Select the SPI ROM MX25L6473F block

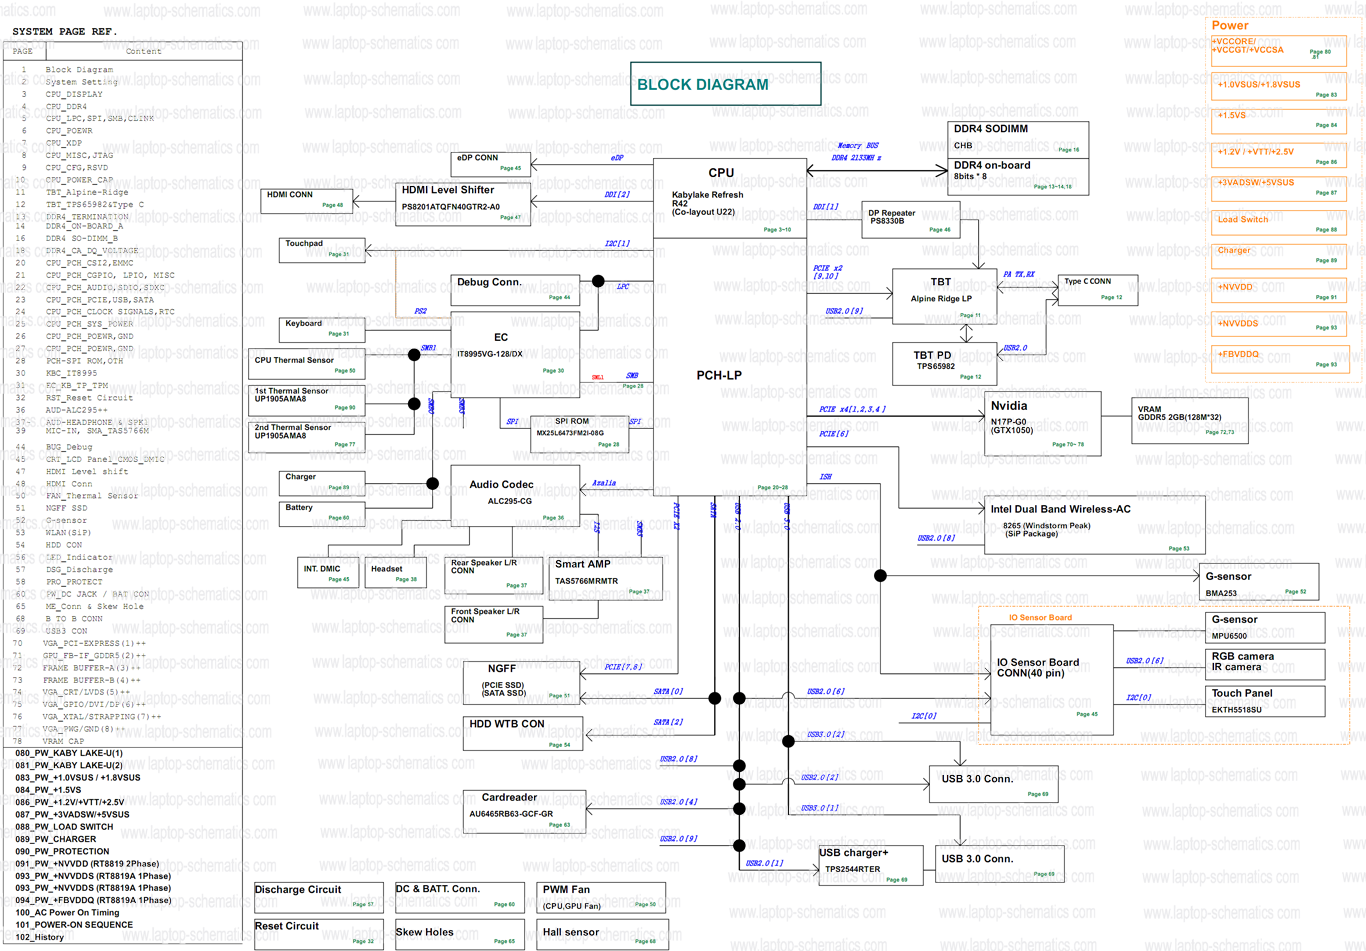(578, 432)
